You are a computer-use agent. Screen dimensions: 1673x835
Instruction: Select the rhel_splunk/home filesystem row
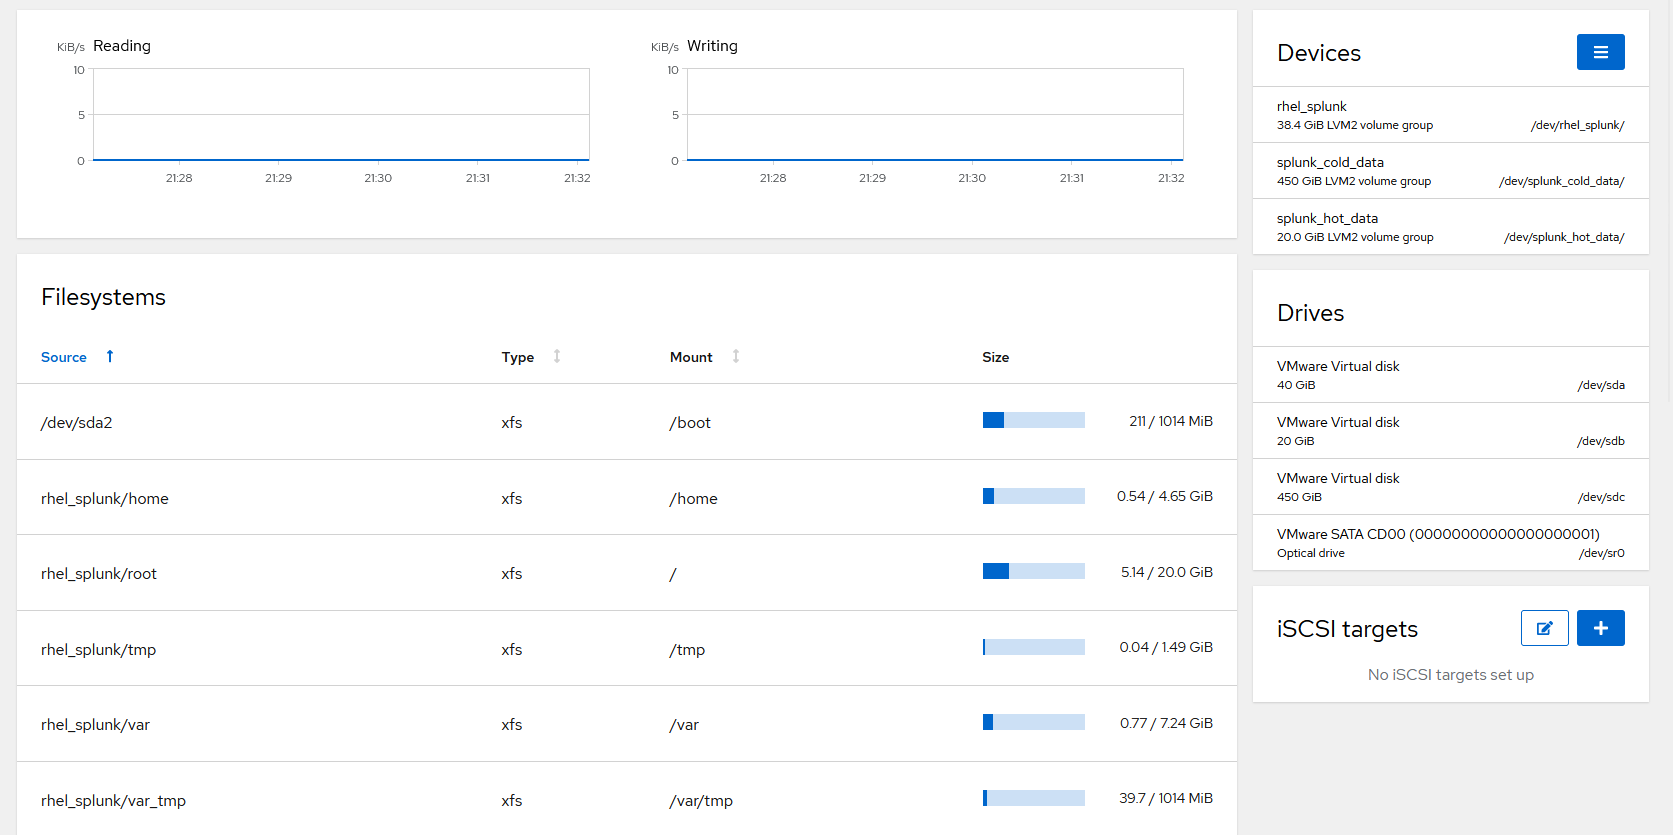tap(627, 497)
